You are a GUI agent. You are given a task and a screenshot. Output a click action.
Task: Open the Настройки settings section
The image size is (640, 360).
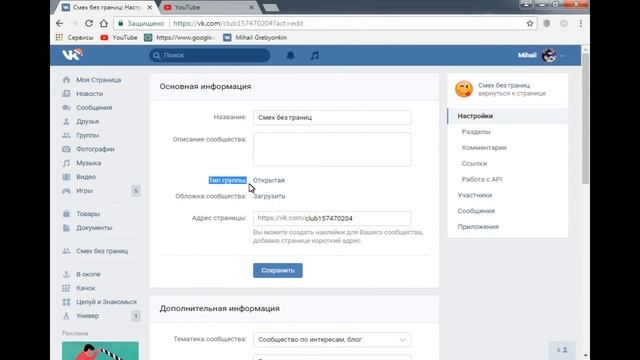coord(508,116)
